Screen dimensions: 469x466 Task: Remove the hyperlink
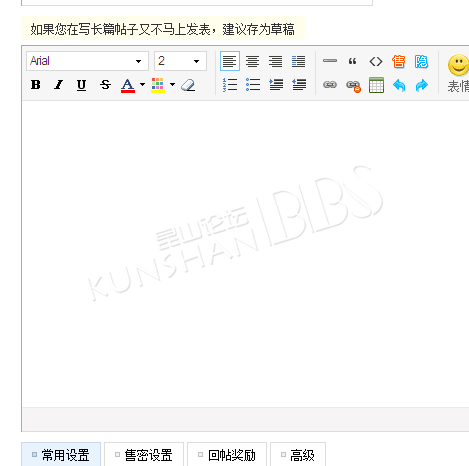(x=353, y=86)
